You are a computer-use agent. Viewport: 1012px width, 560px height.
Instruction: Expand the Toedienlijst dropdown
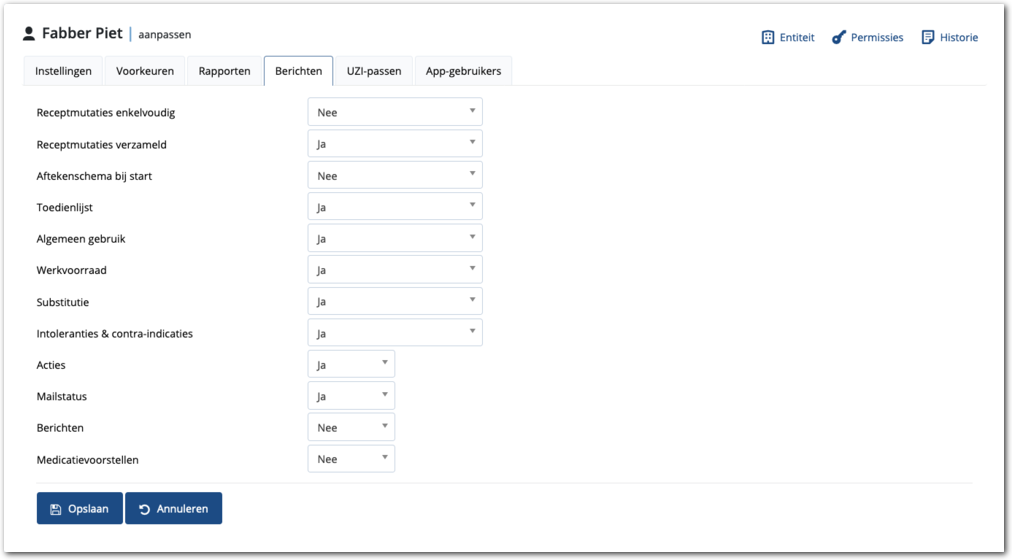[395, 207]
